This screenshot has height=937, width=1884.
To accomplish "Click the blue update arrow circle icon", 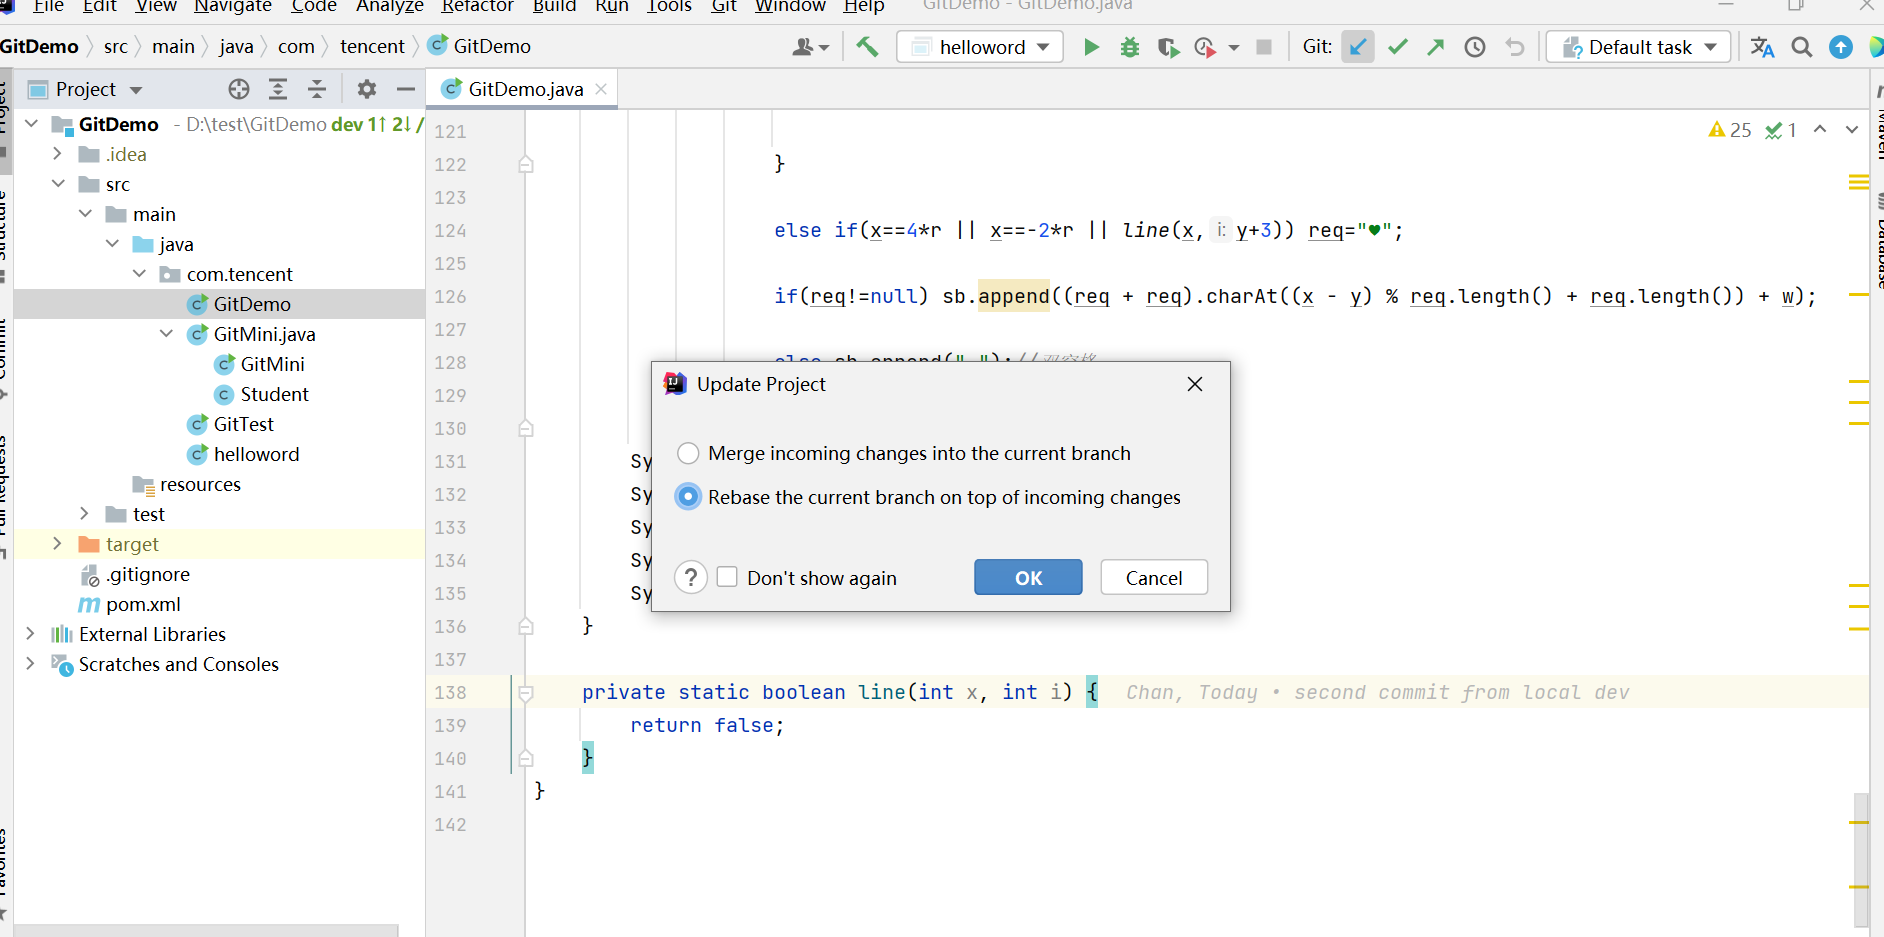I will click(x=1841, y=47).
